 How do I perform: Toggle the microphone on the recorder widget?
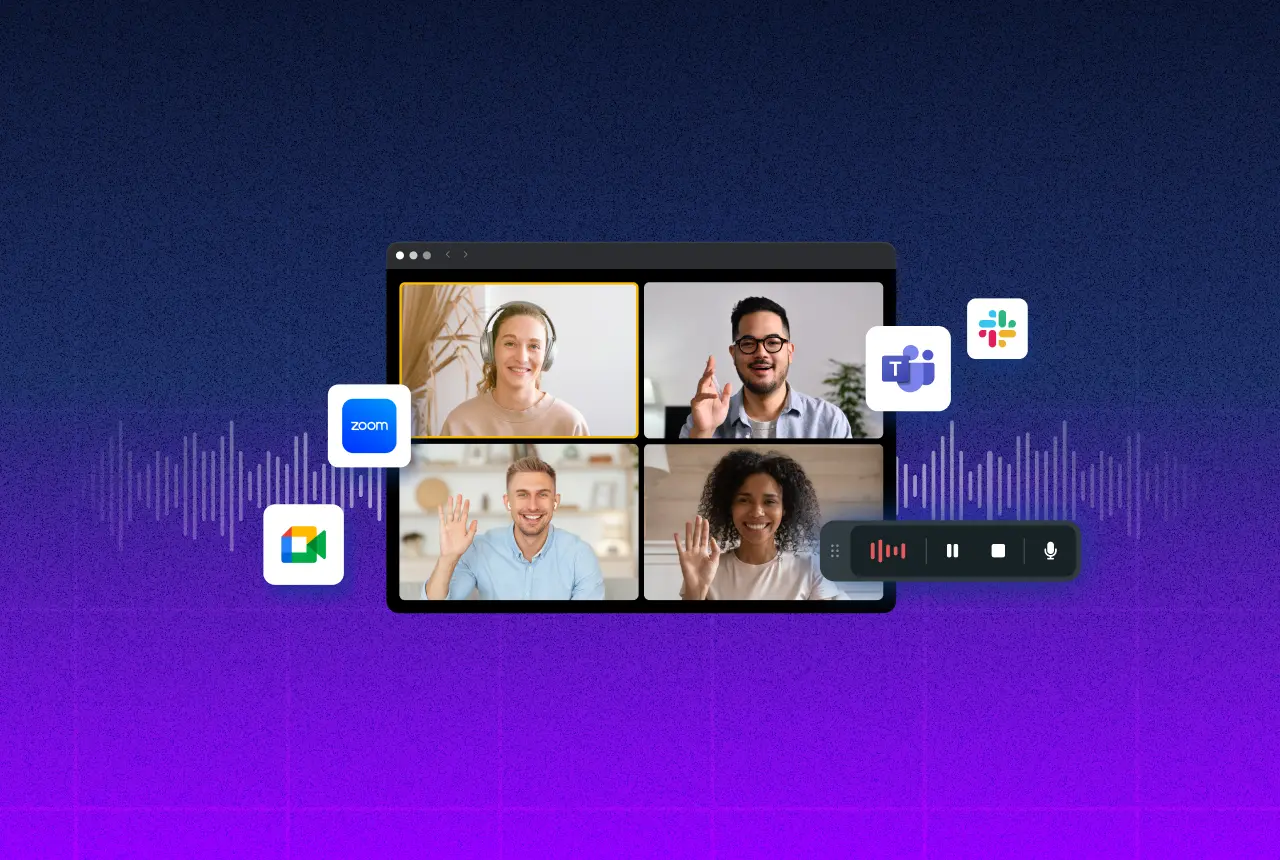pyautogui.click(x=1050, y=550)
